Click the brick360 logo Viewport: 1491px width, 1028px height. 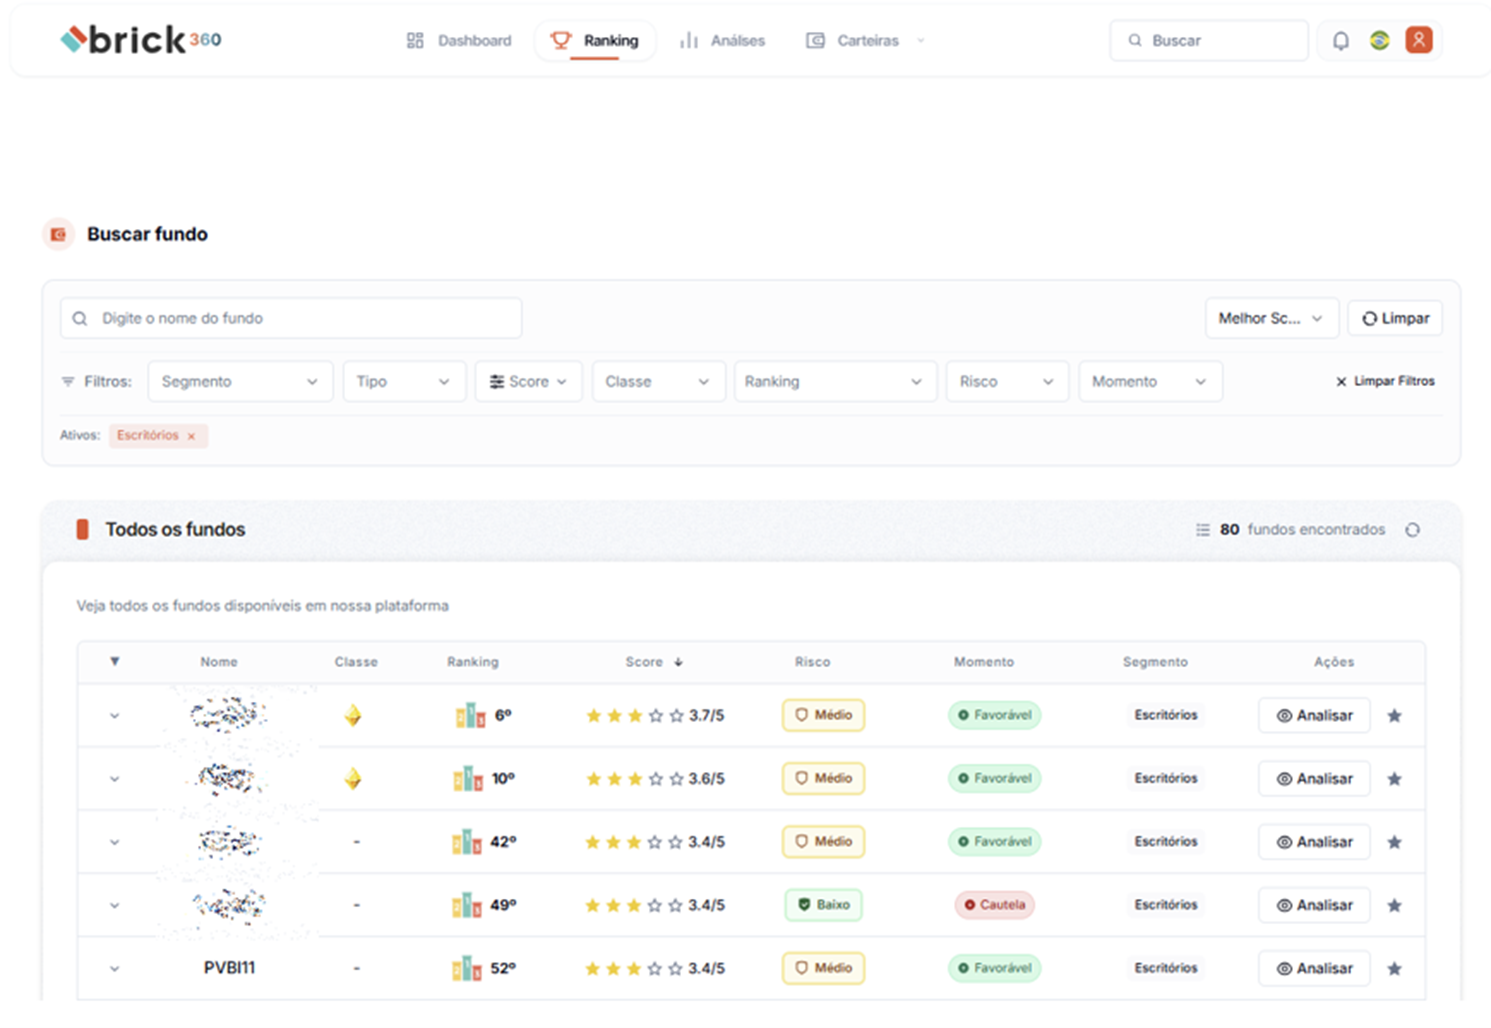pos(141,40)
